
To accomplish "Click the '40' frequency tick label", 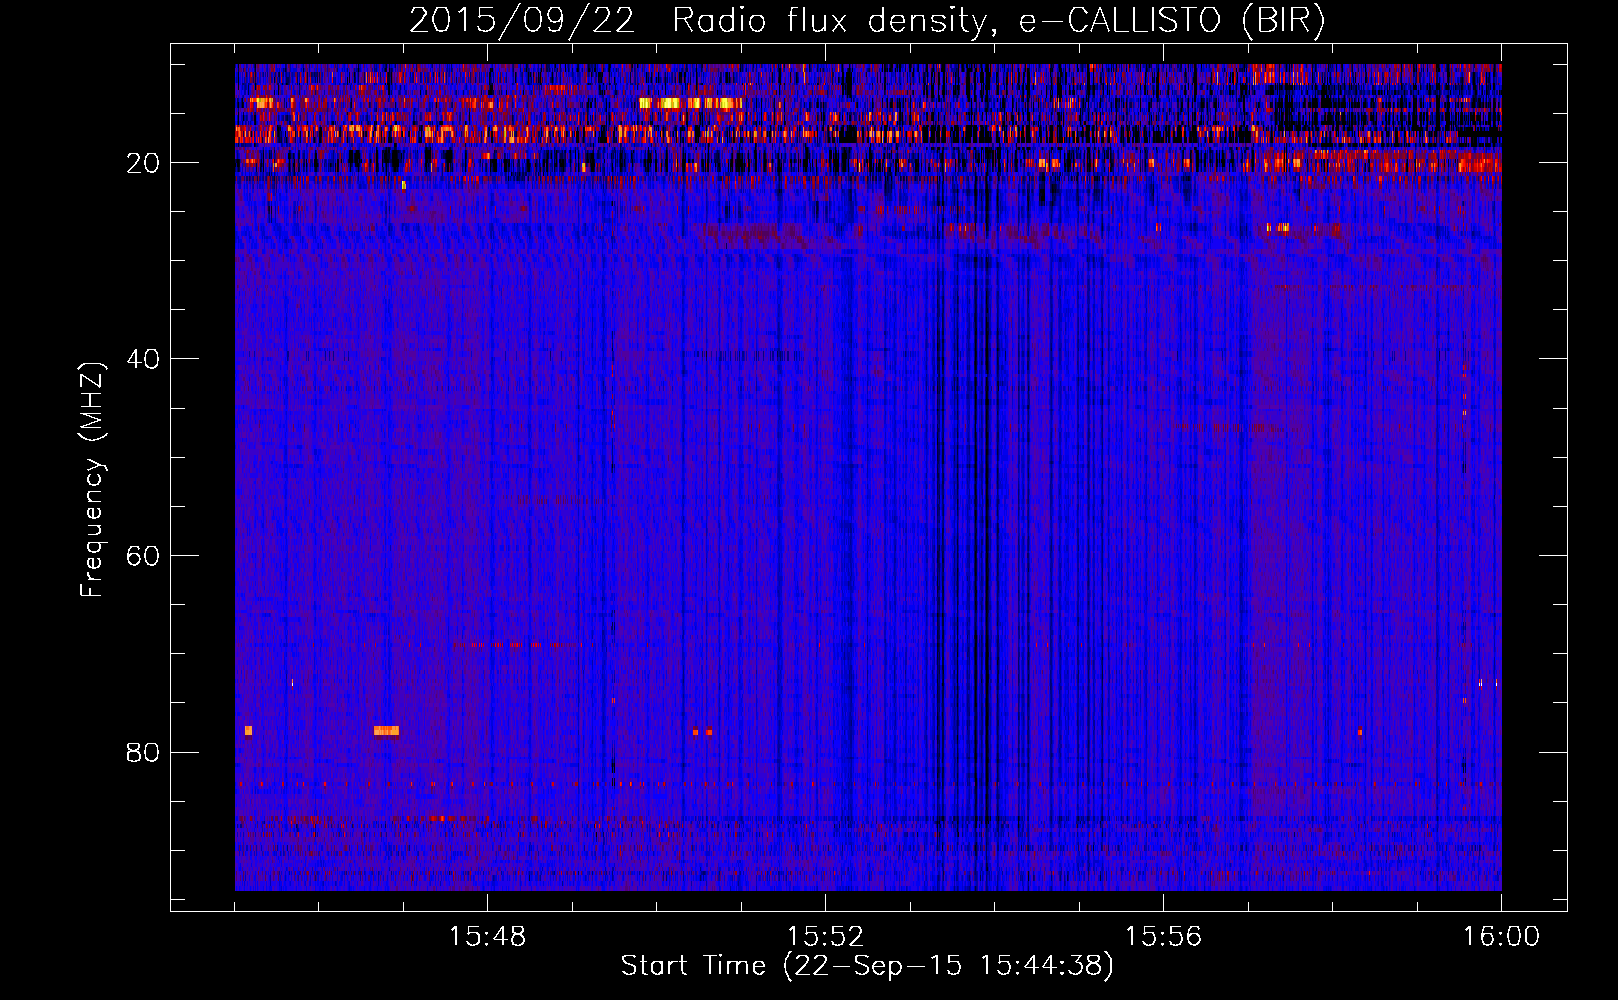I will (x=143, y=359).
